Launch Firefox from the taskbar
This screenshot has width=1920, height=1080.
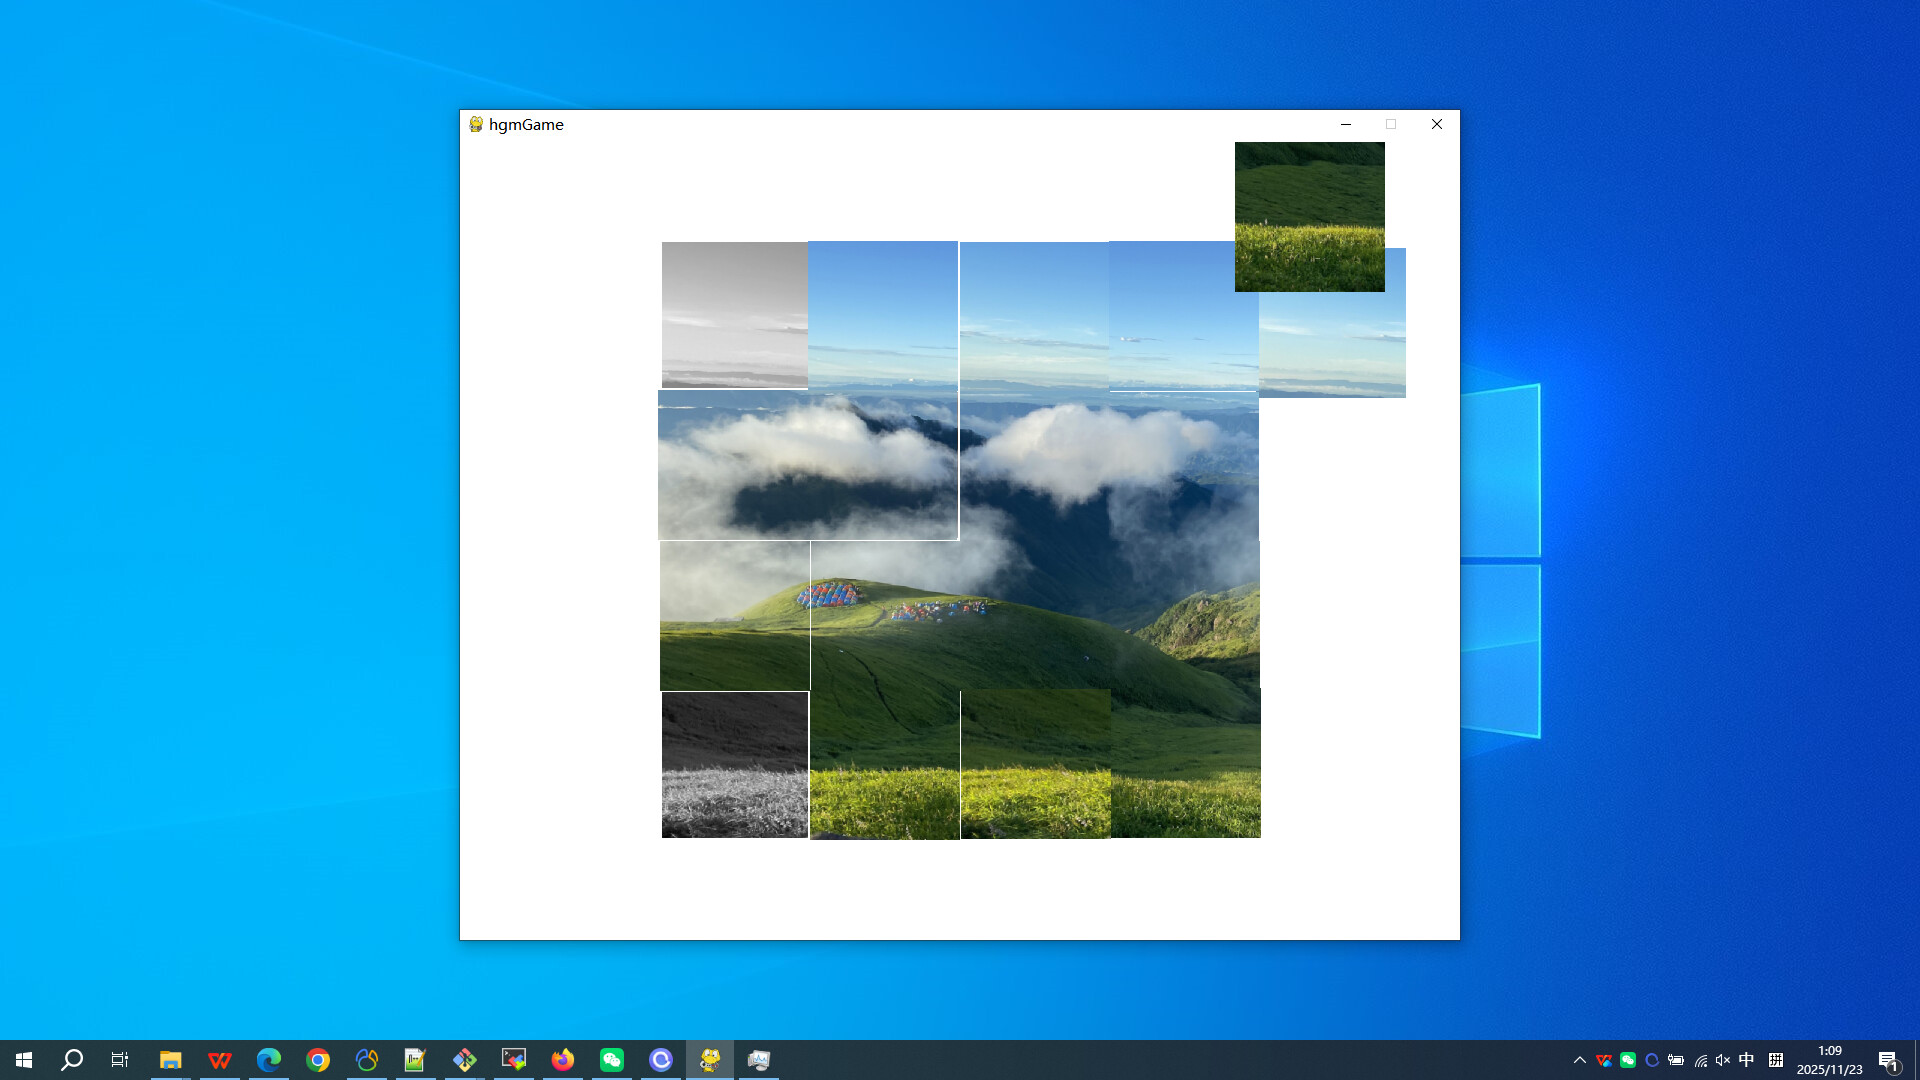tap(563, 1059)
